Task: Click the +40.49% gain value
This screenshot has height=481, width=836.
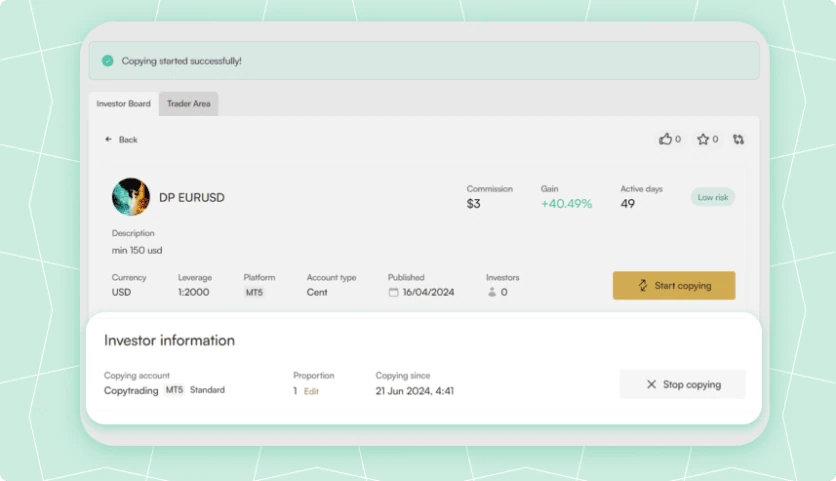Action: 566,204
